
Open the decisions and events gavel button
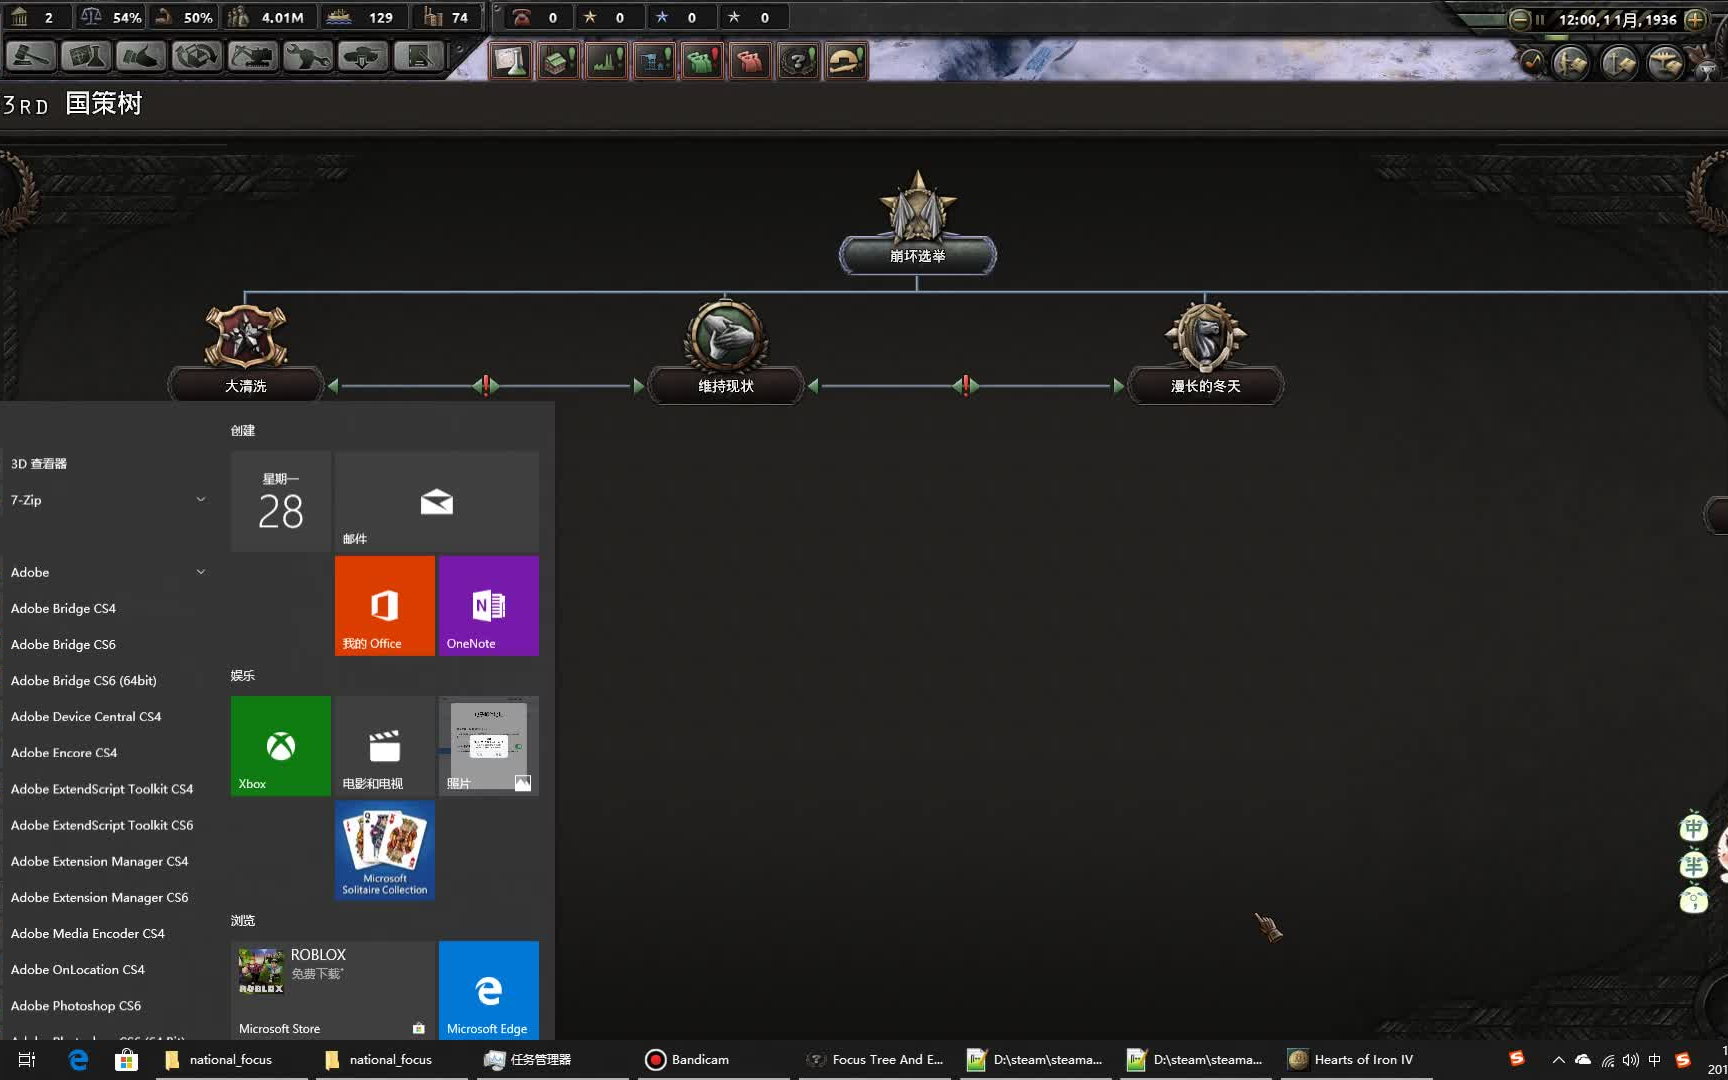(x=31, y=57)
